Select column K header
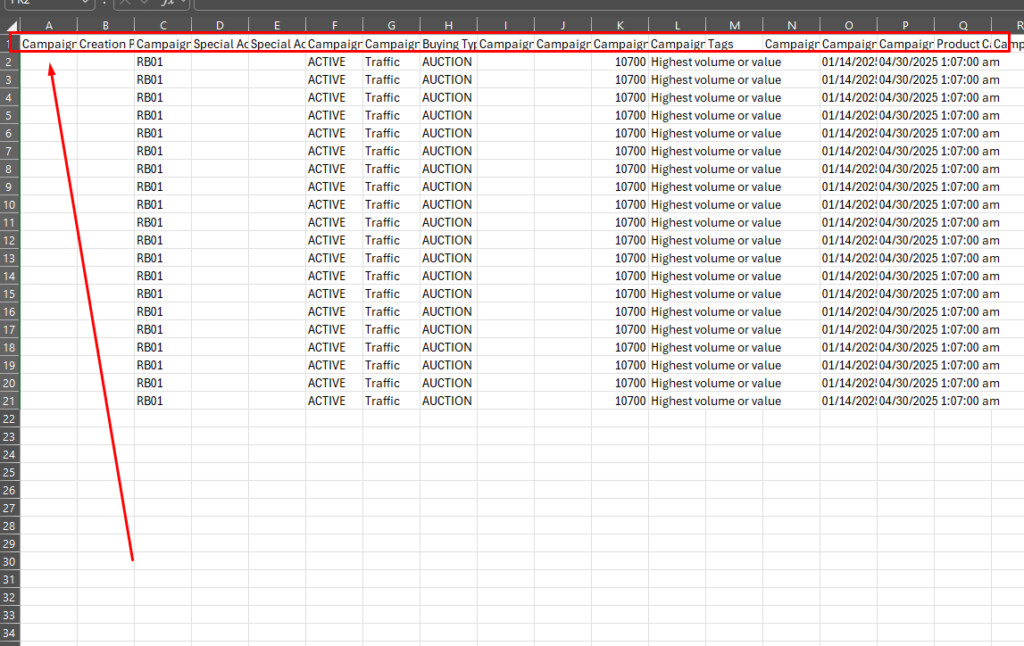 pos(619,24)
